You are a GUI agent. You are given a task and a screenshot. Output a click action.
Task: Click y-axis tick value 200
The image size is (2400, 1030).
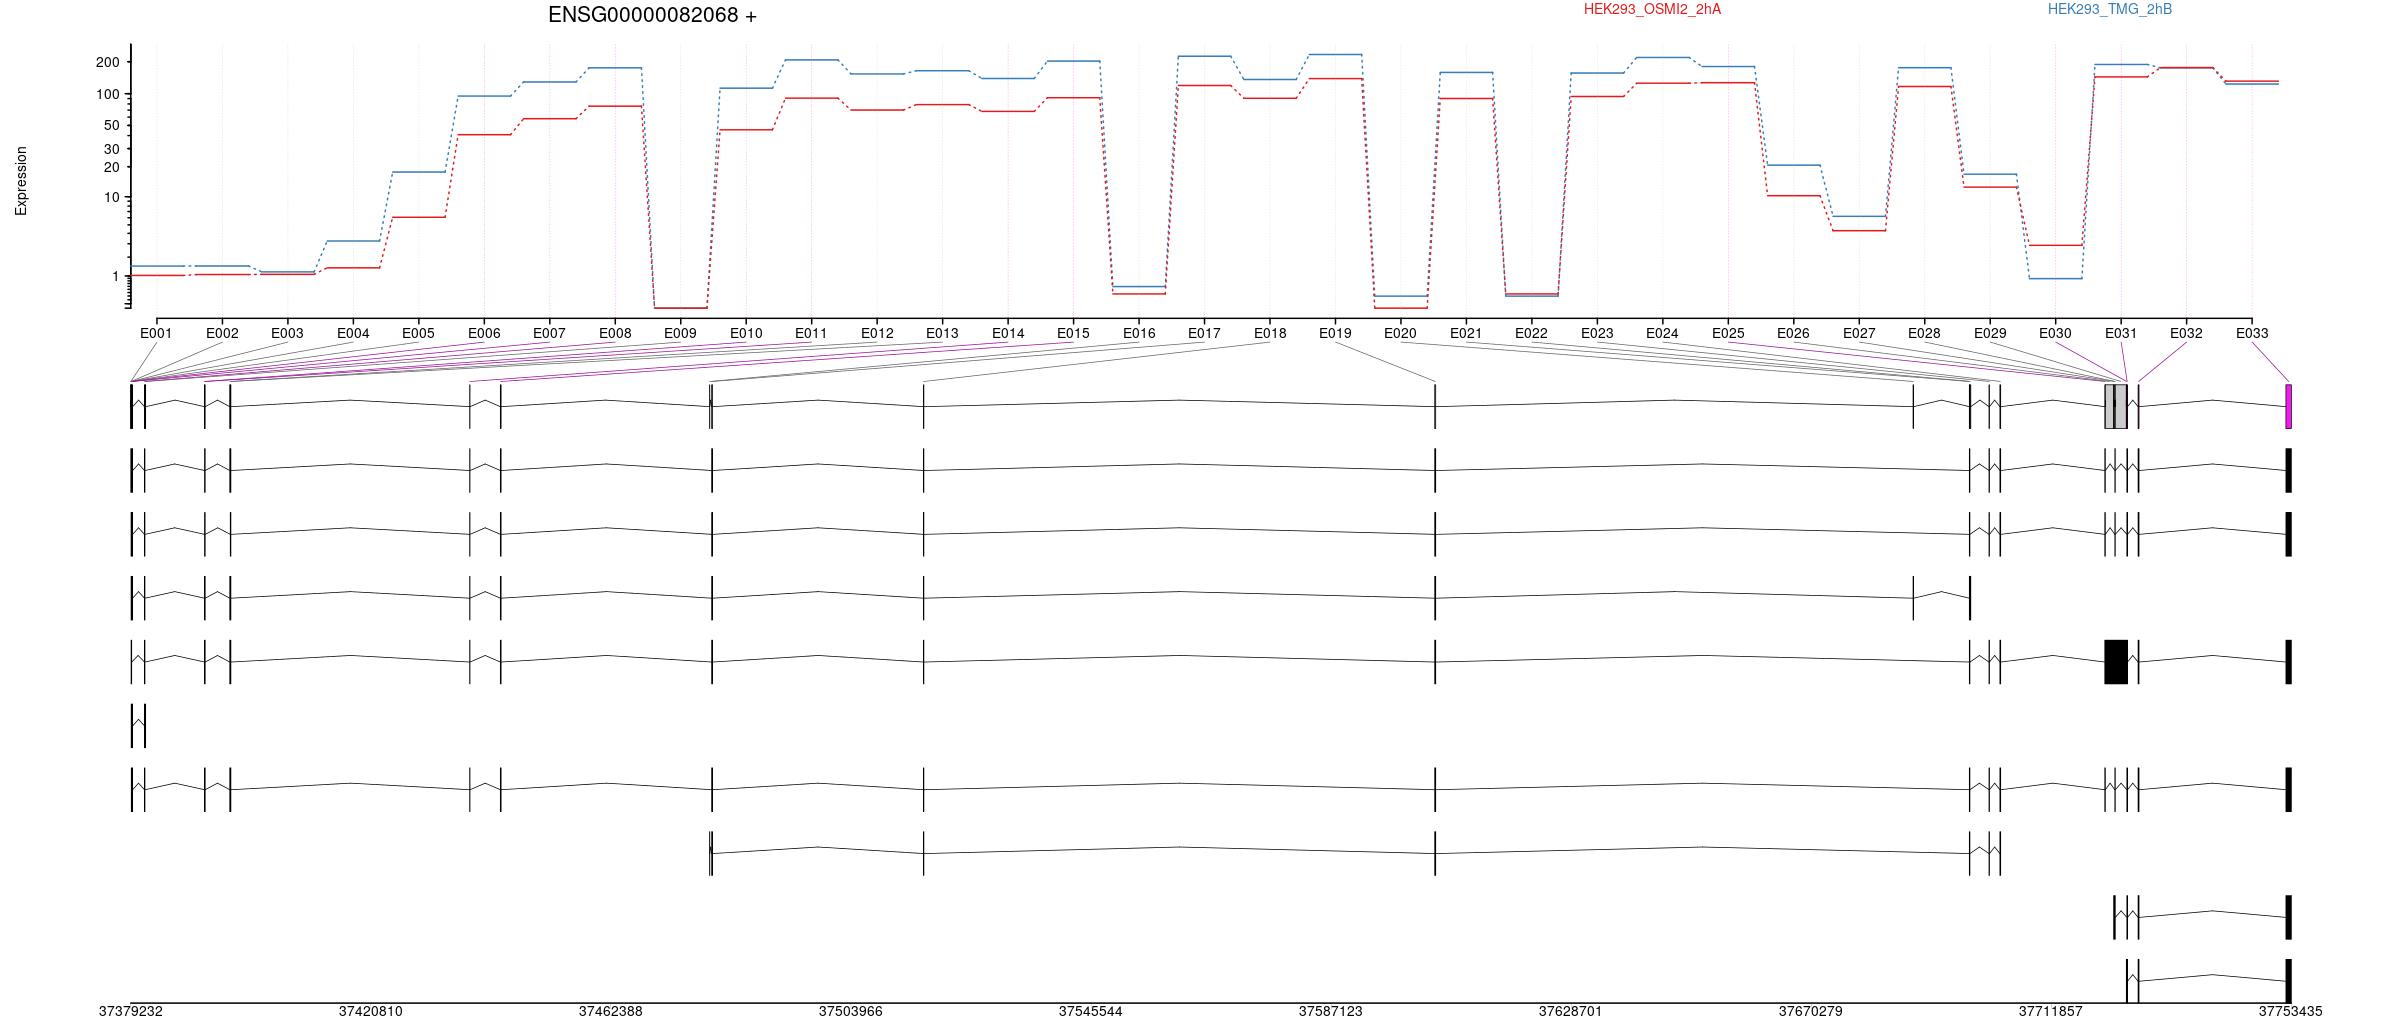pos(108,62)
